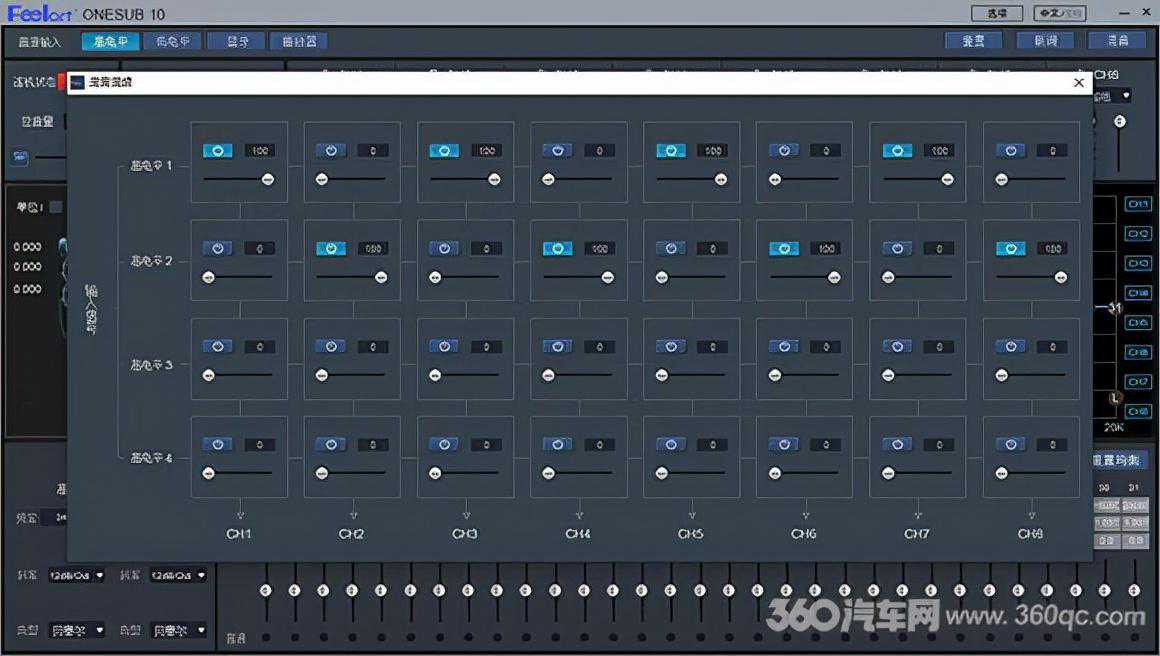The width and height of the screenshot is (1160, 656).
Task: Click the power icon for input 1 to CH5
Action: tap(670, 151)
